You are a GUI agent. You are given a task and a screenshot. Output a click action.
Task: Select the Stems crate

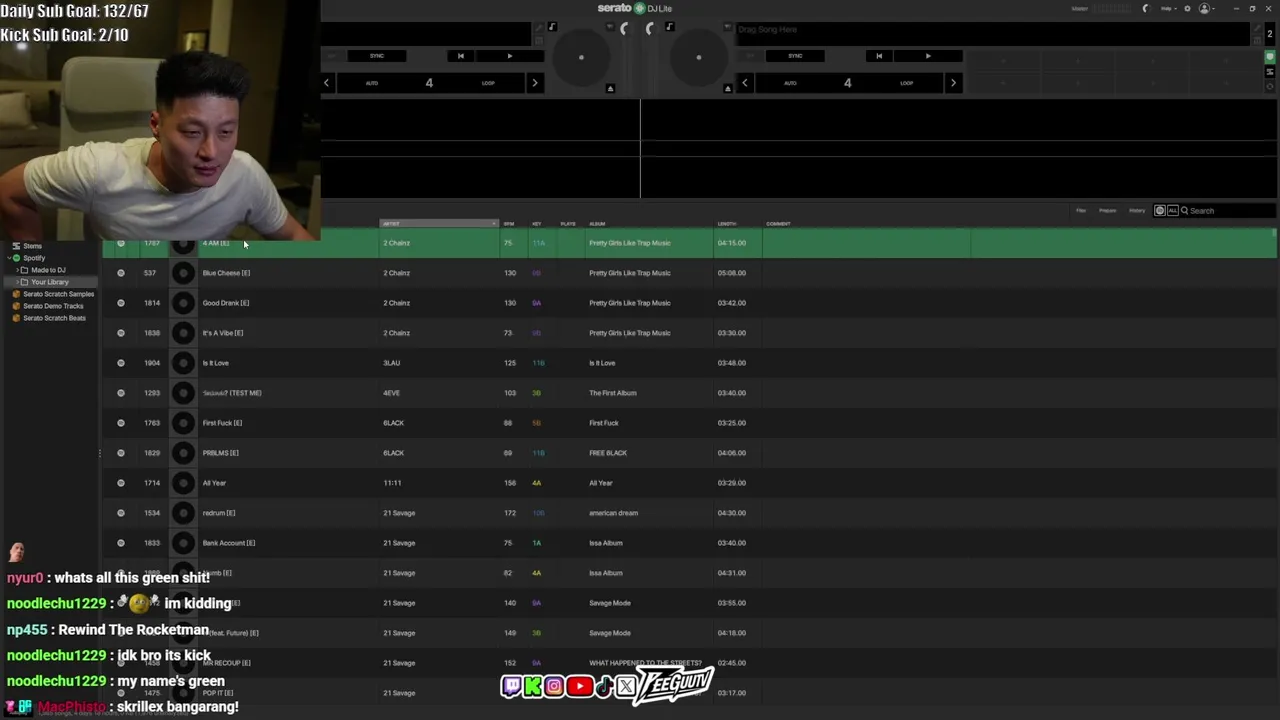[33, 246]
